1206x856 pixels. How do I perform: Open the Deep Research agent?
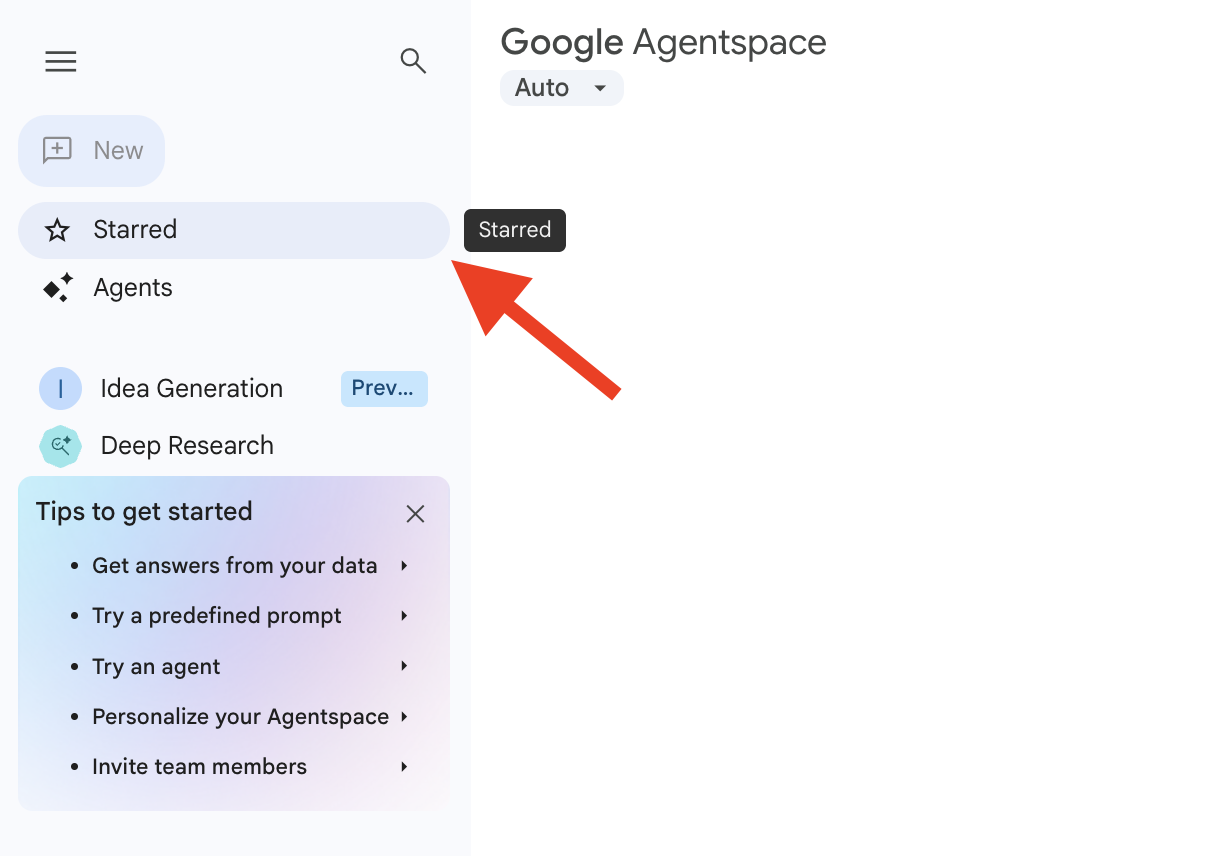(187, 446)
